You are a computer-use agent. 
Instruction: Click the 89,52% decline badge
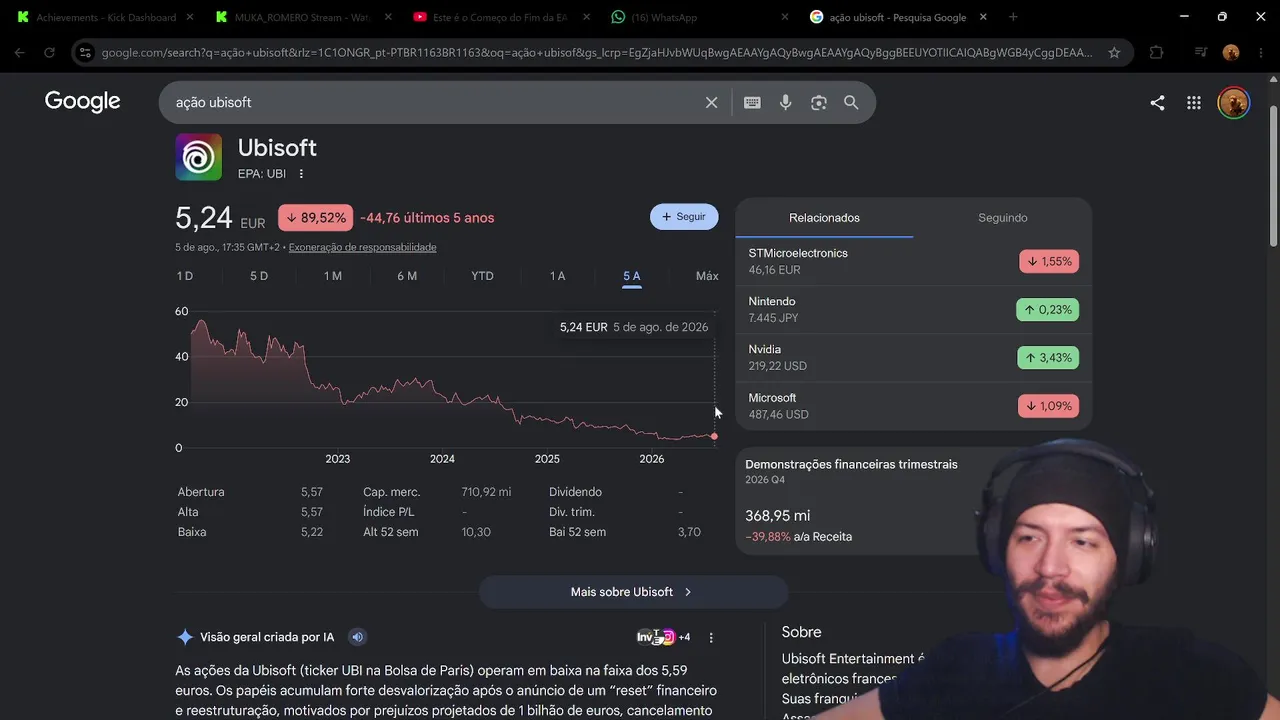point(315,218)
